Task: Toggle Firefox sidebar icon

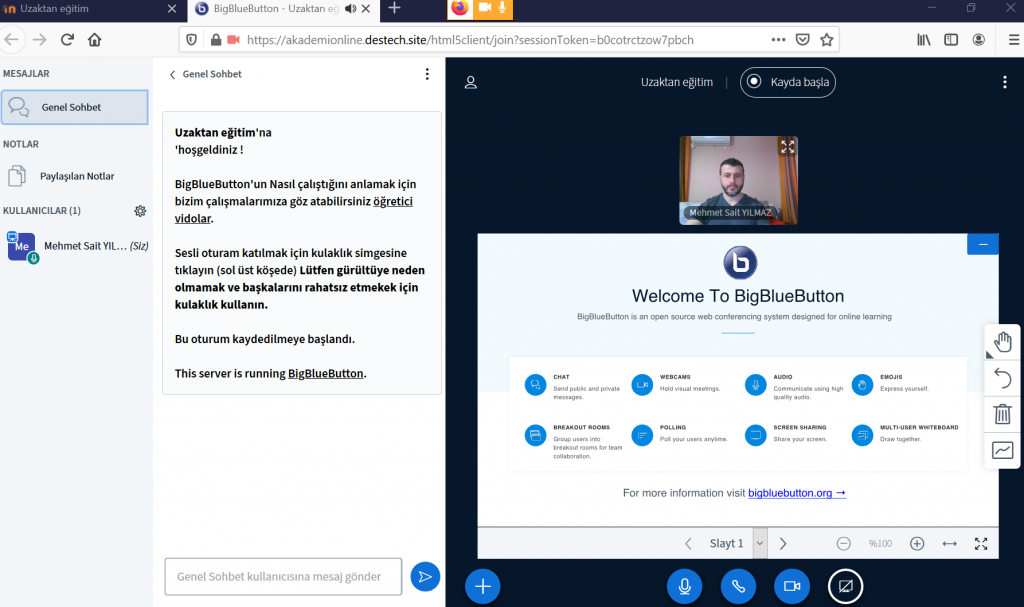Action: click(x=951, y=40)
